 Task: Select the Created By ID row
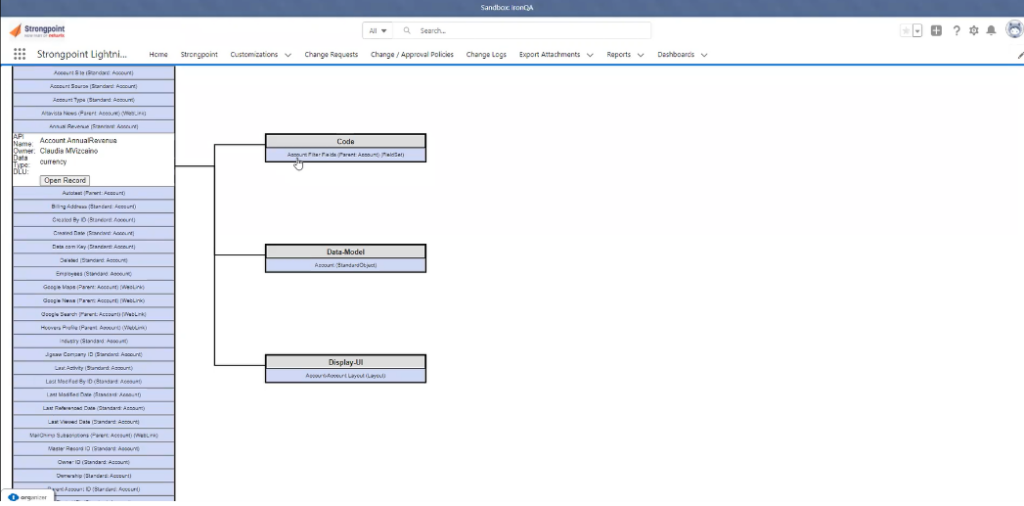point(93,220)
